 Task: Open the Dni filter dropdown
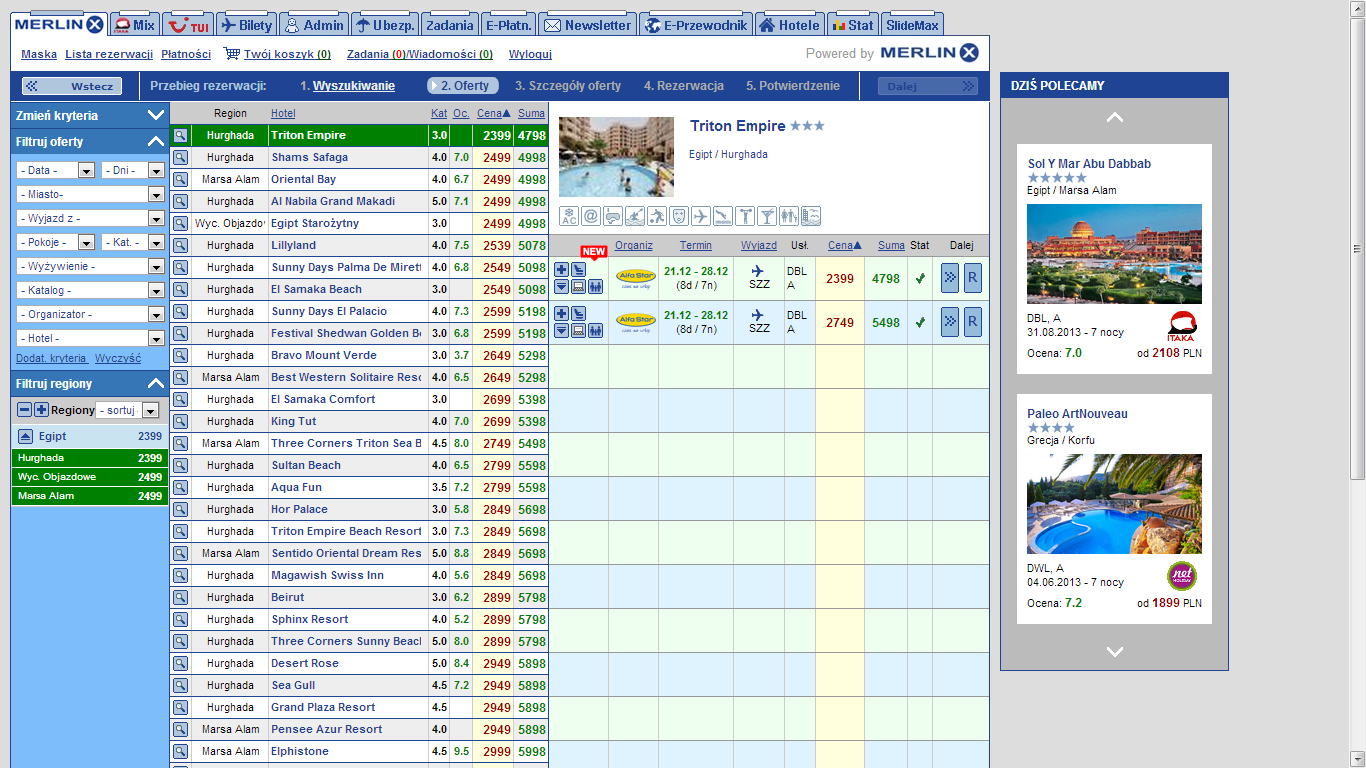pyautogui.click(x=133, y=170)
